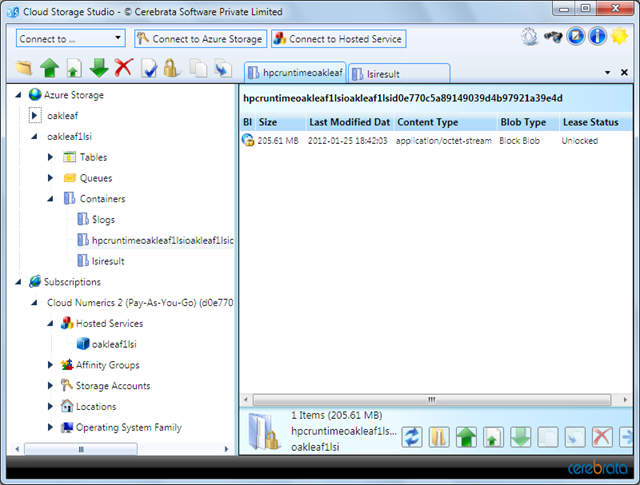This screenshot has width=640, height=485.
Task: Click the yellow star burst icon
Action: pos(619,36)
